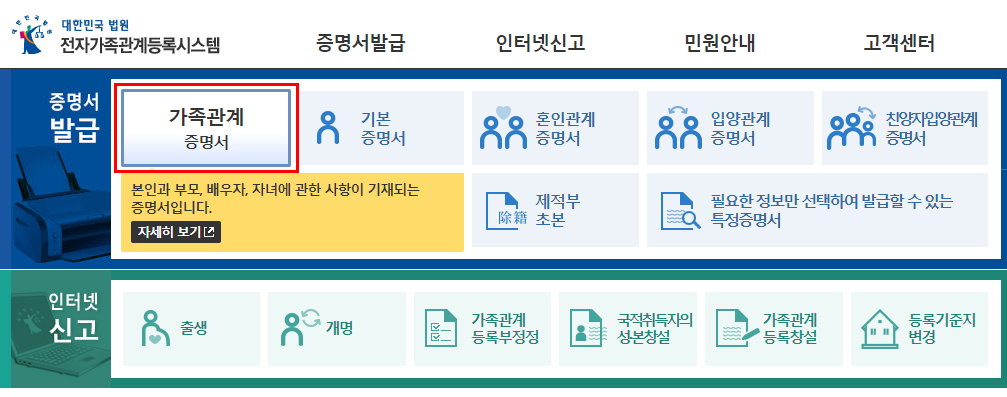
Task: Click the 출생 mother and baby icon
Action: coord(154,328)
